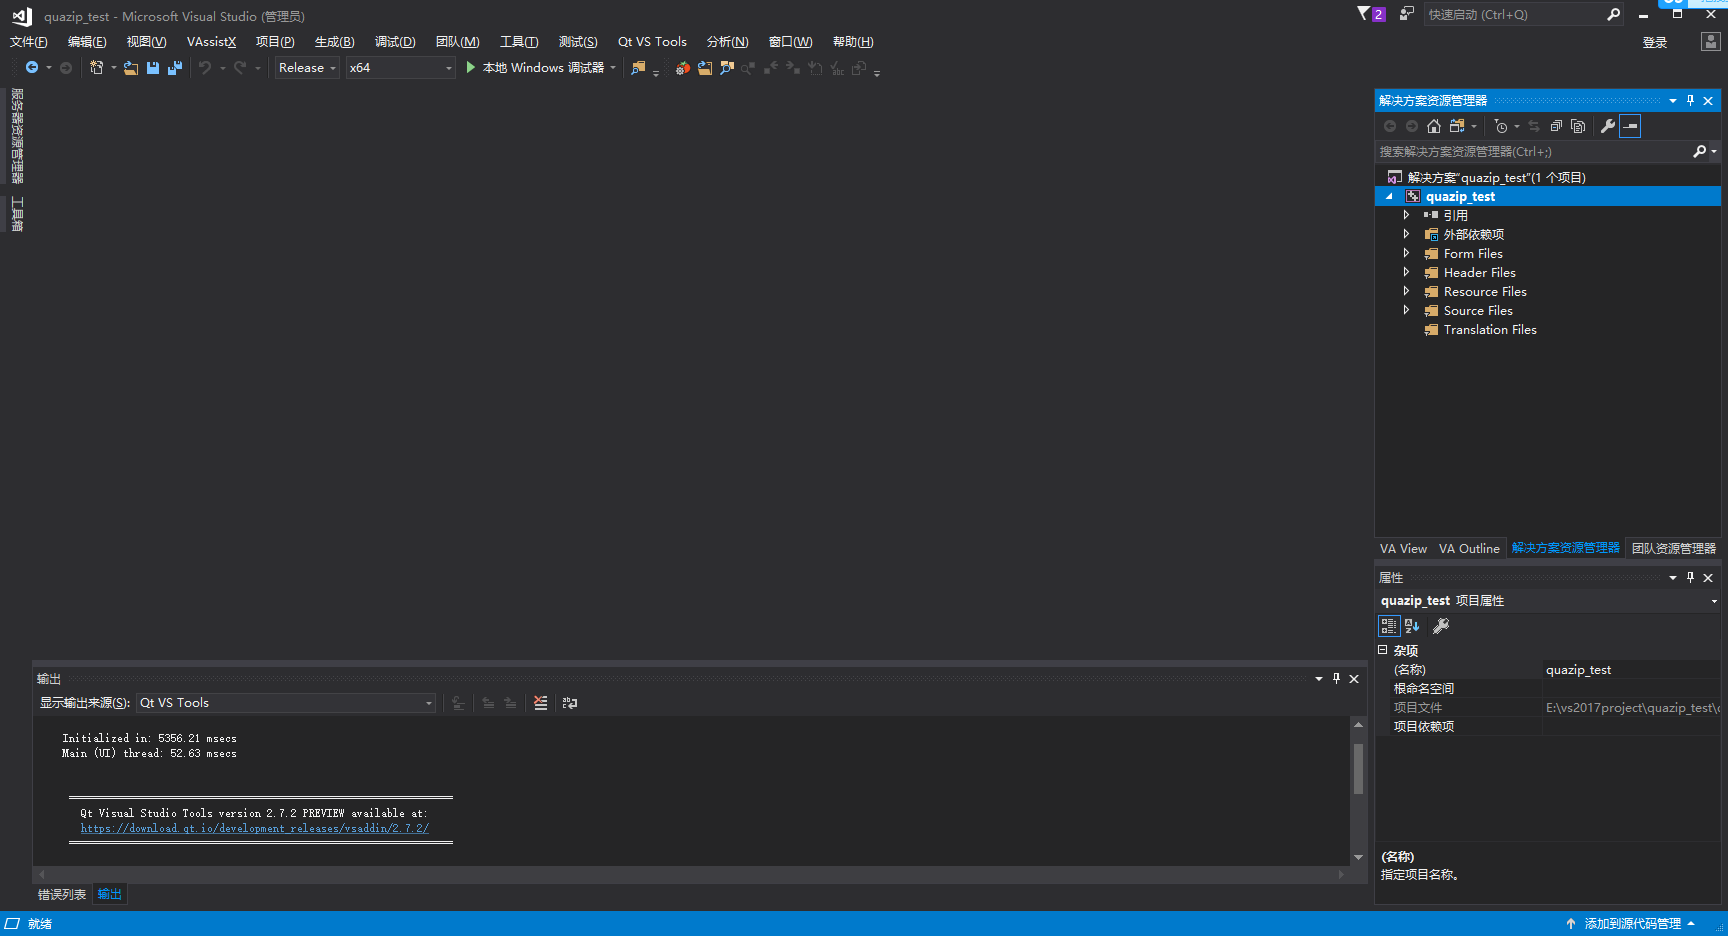This screenshot has width=1728, height=936.
Task: Toggle Preview Selected Items button
Action: pyautogui.click(x=1631, y=126)
